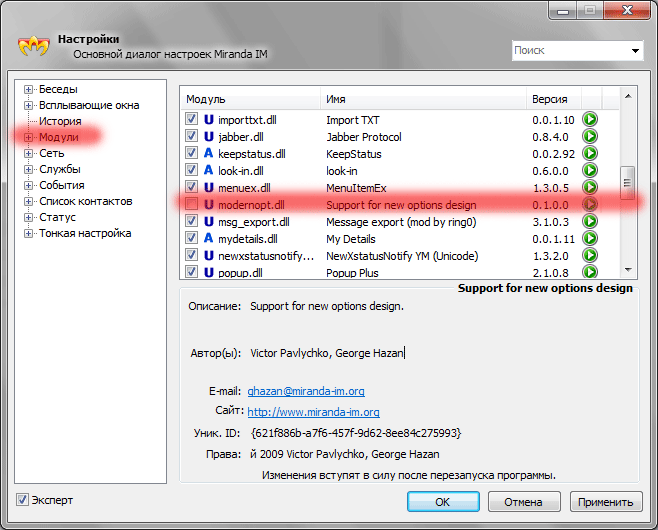658x530 pixels.
Task: Select the Unique ID GUID text
Action: pyautogui.click(x=355, y=433)
